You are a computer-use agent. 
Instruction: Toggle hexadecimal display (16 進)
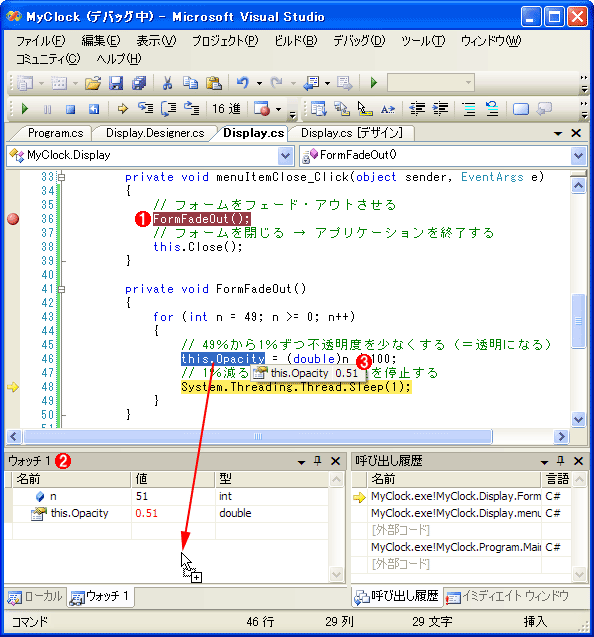[x=226, y=109]
